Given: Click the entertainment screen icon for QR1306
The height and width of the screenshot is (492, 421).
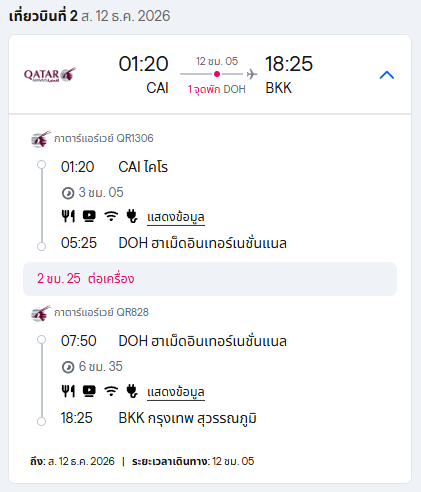Looking at the screenshot, I should [x=89, y=216].
